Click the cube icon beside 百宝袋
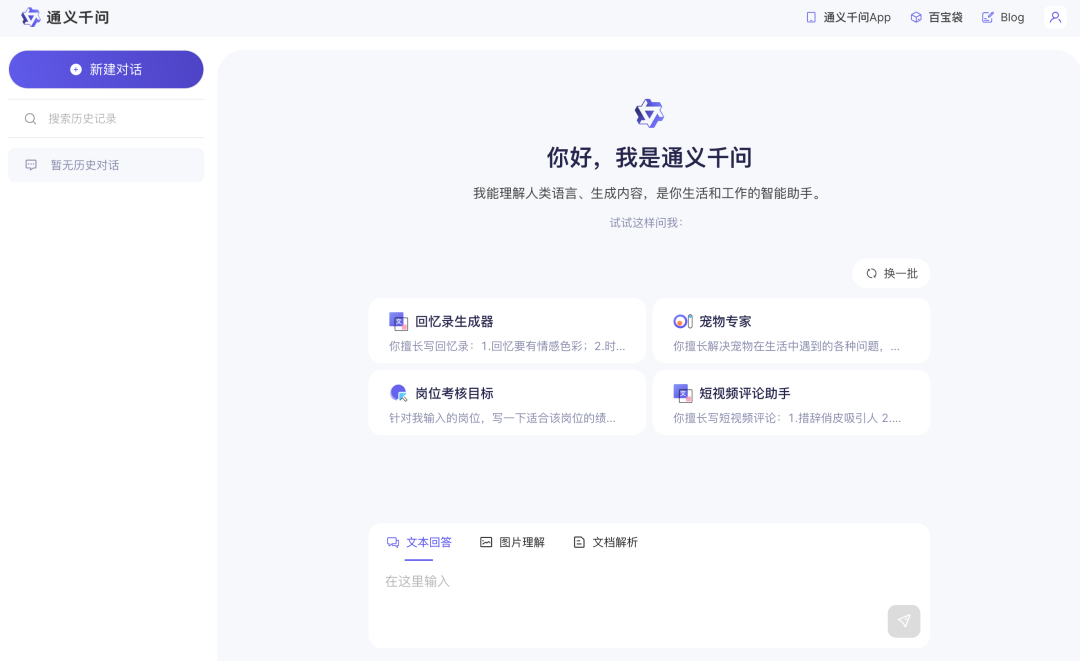Viewport: 1080px width, 661px height. tap(916, 17)
